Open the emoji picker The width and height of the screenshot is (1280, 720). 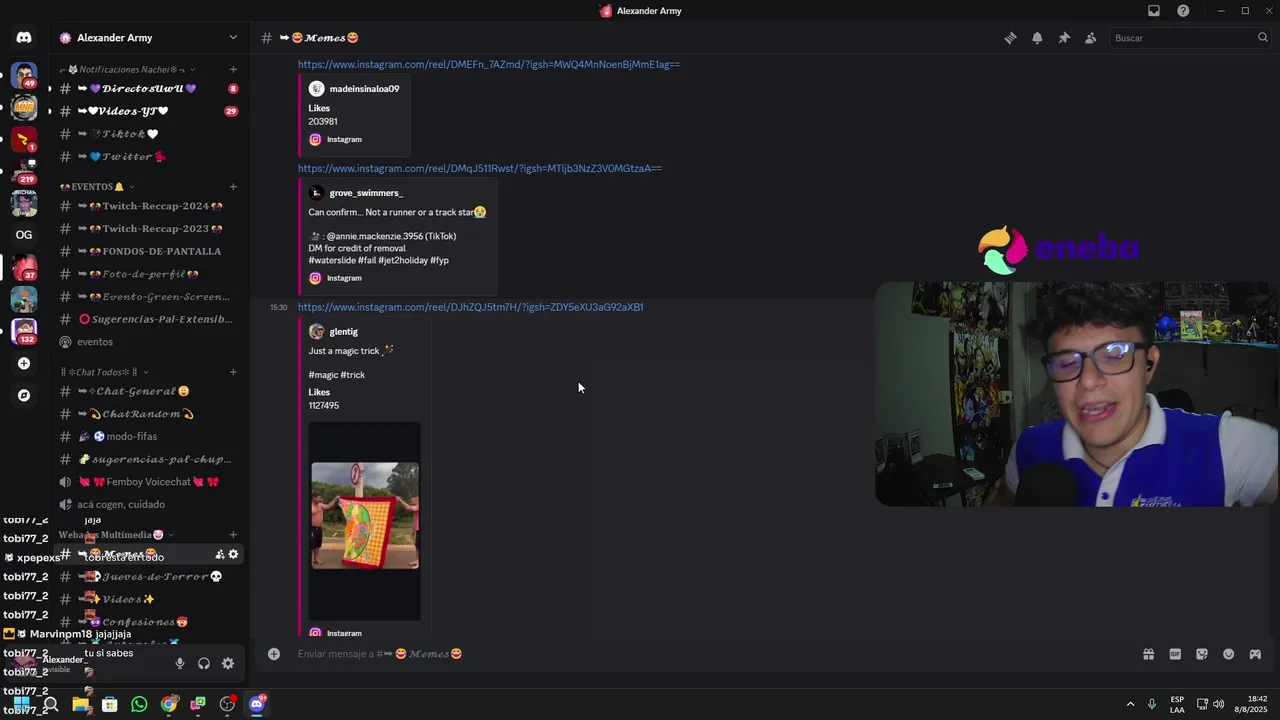click(x=1228, y=654)
